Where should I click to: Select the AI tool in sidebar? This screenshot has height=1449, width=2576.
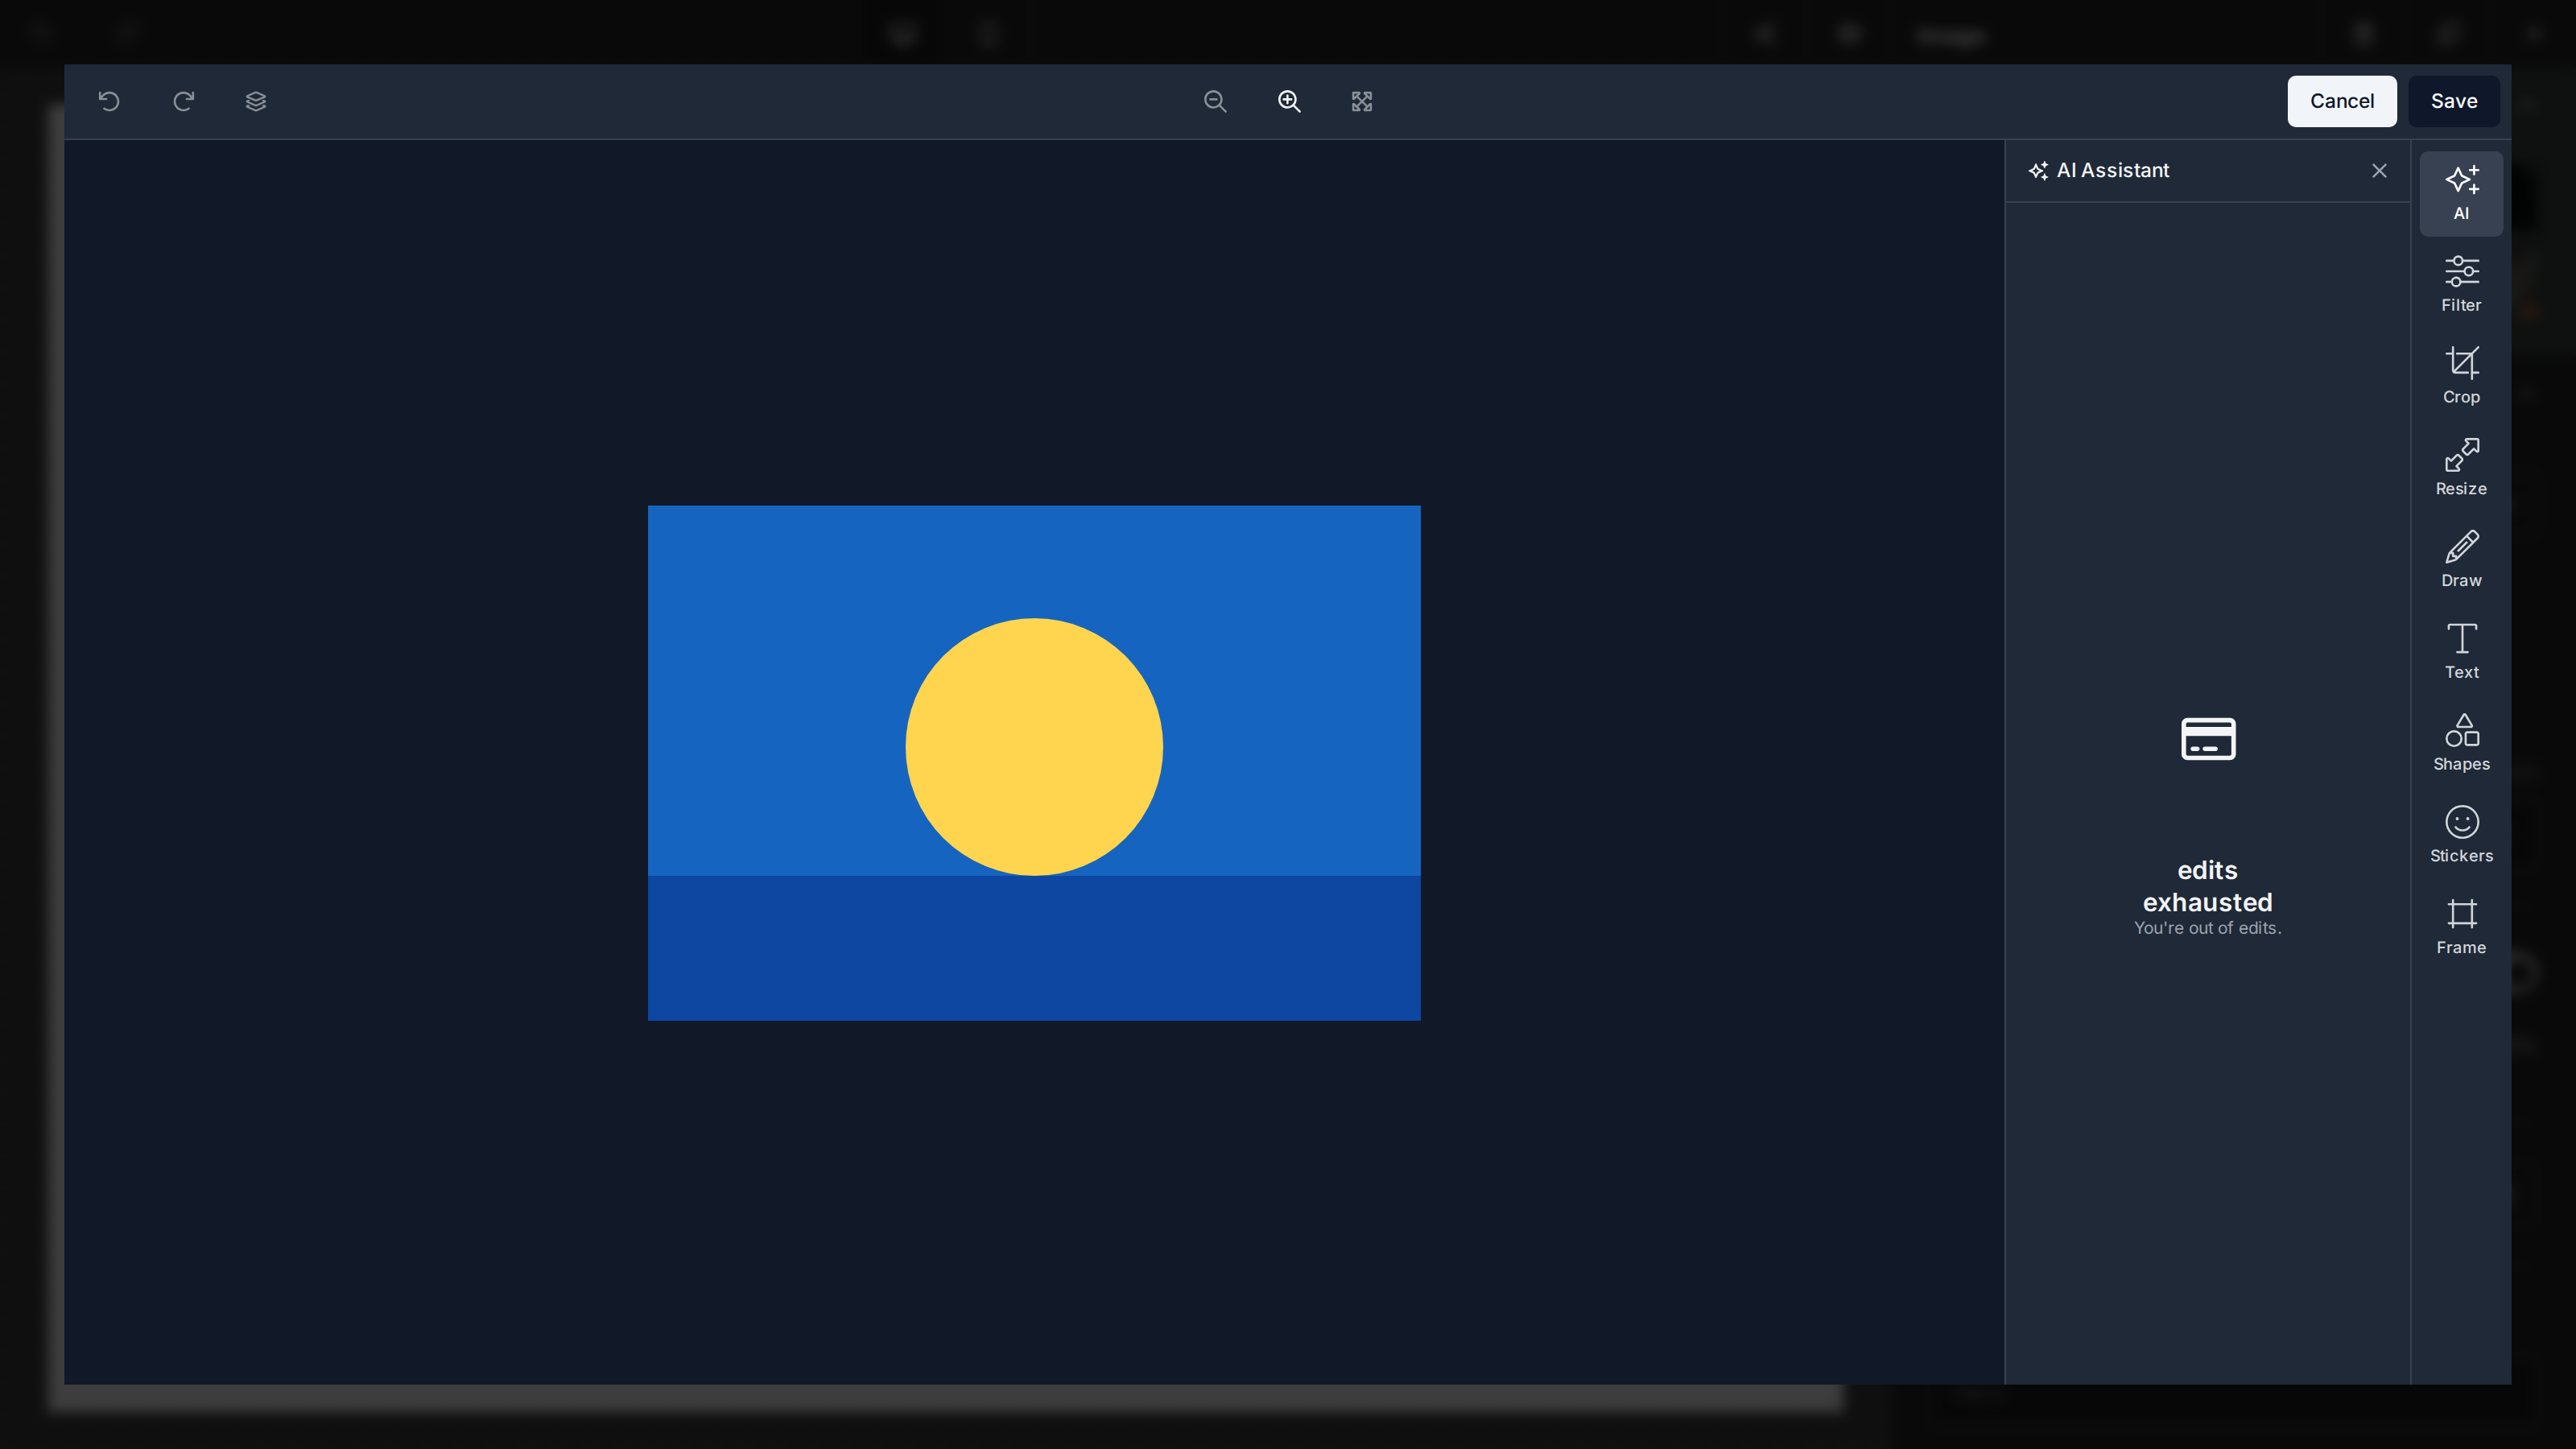point(2461,193)
